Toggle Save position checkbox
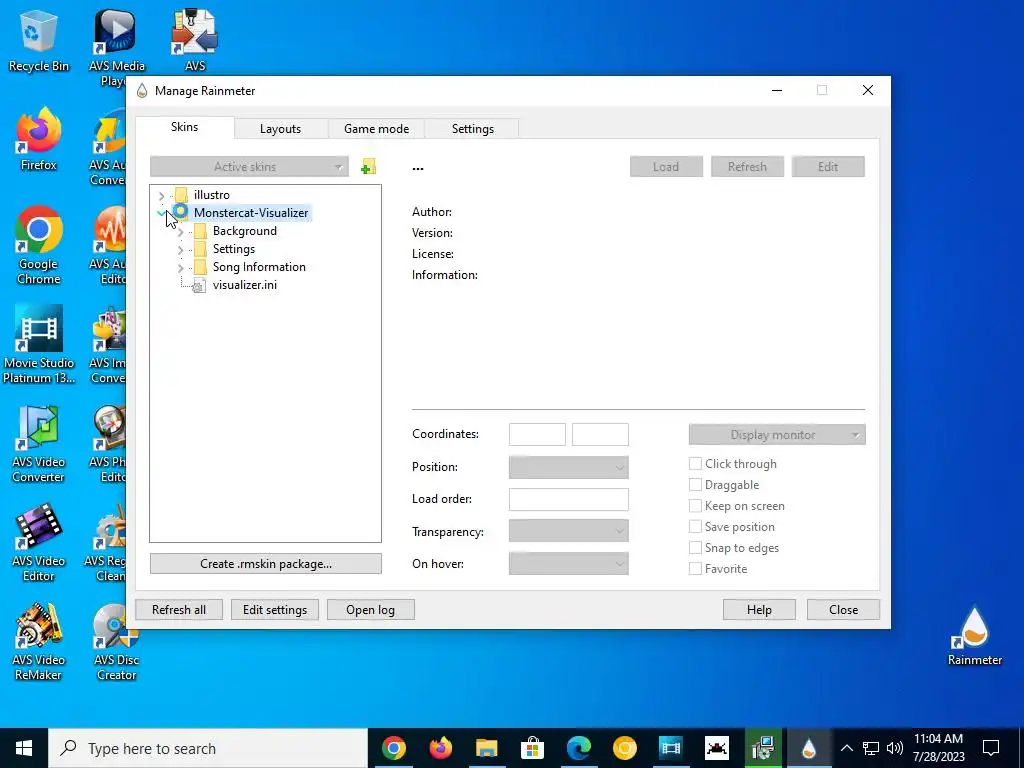Screen dimensions: 1024x768 (696, 526)
